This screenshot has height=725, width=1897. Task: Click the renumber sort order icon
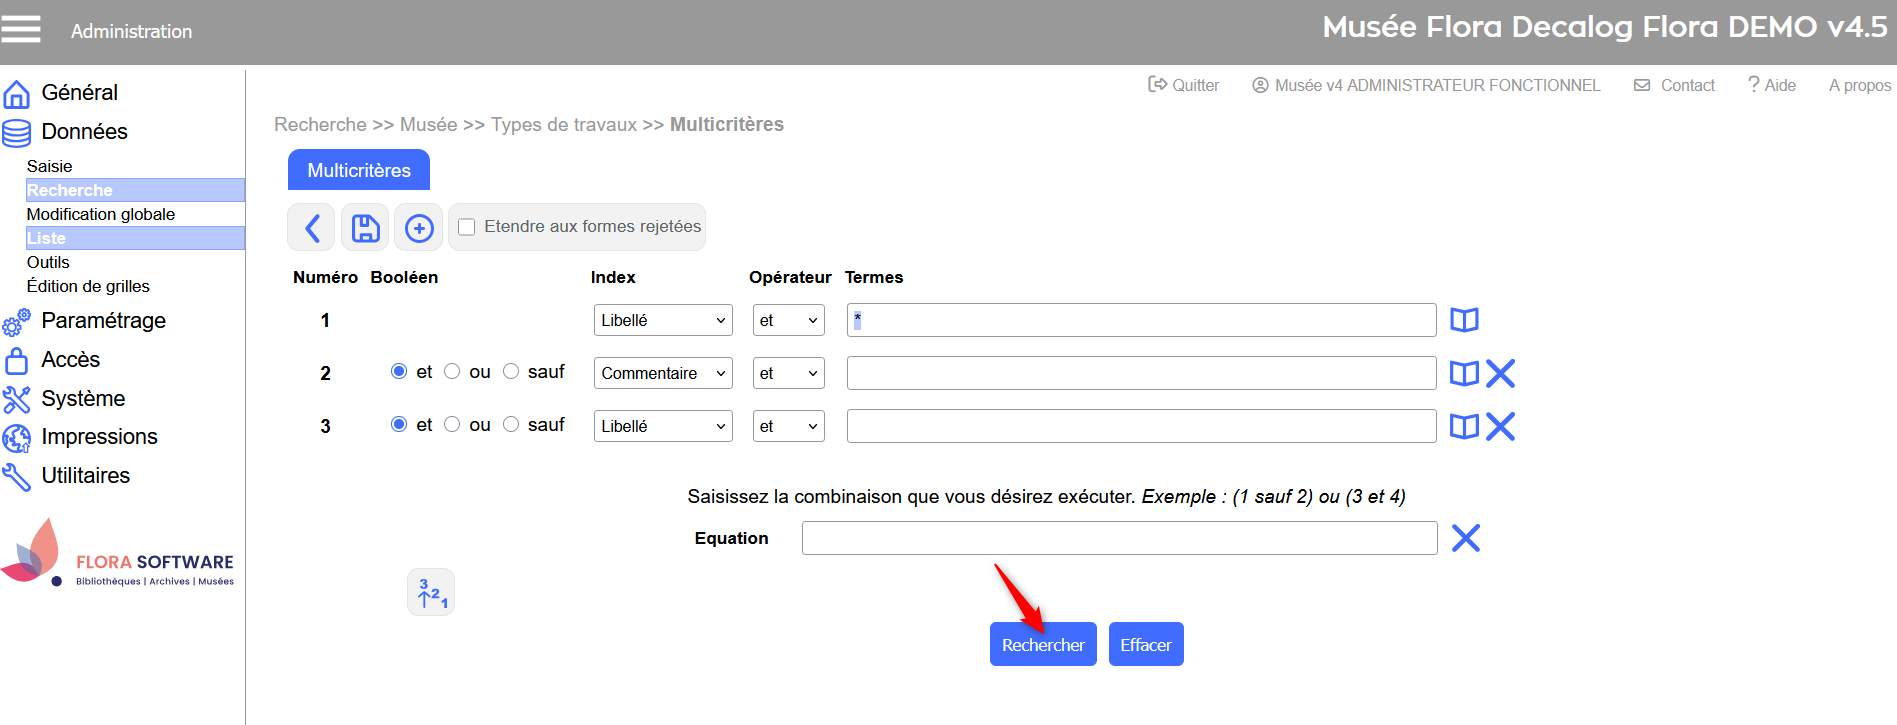click(x=431, y=592)
